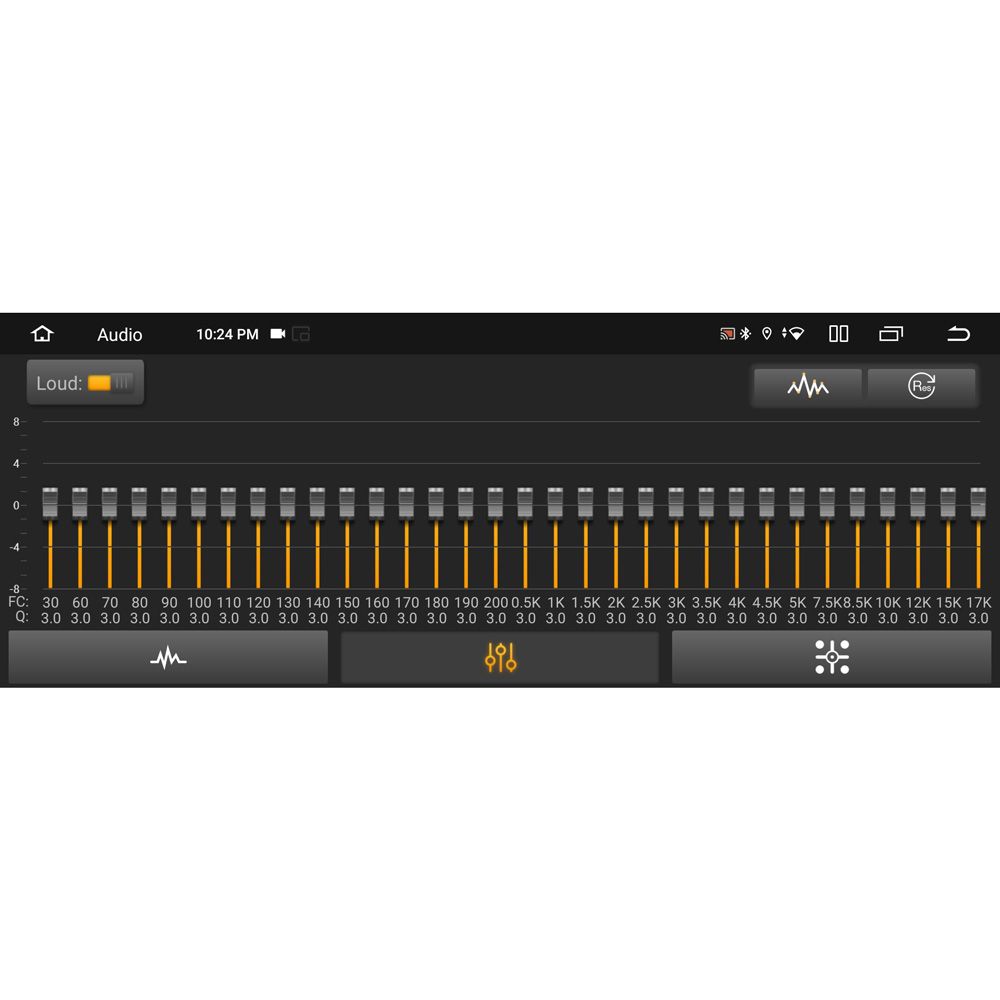Click the 17K band slider handle

click(x=978, y=502)
